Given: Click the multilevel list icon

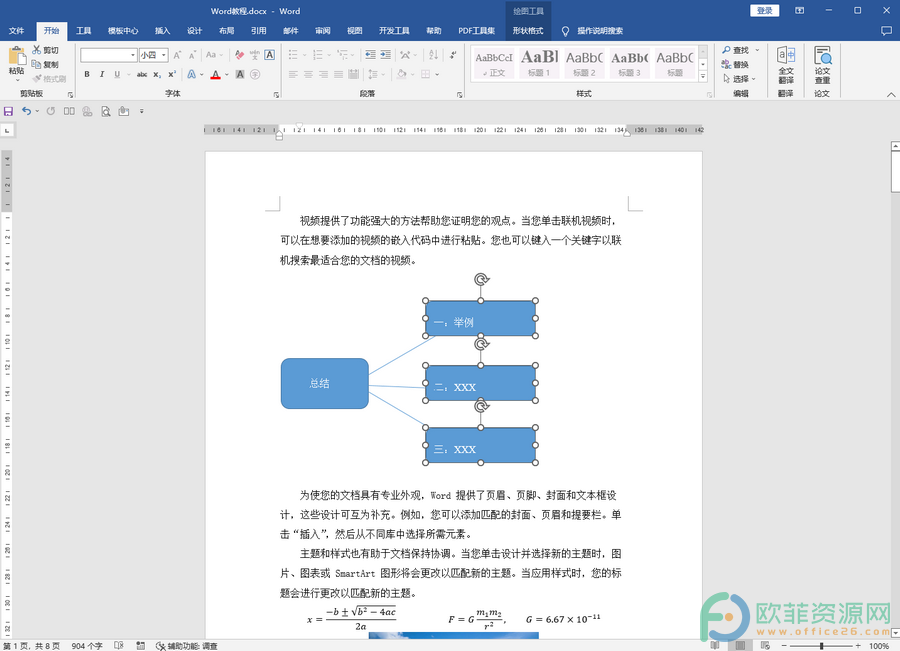Looking at the screenshot, I should coord(342,55).
